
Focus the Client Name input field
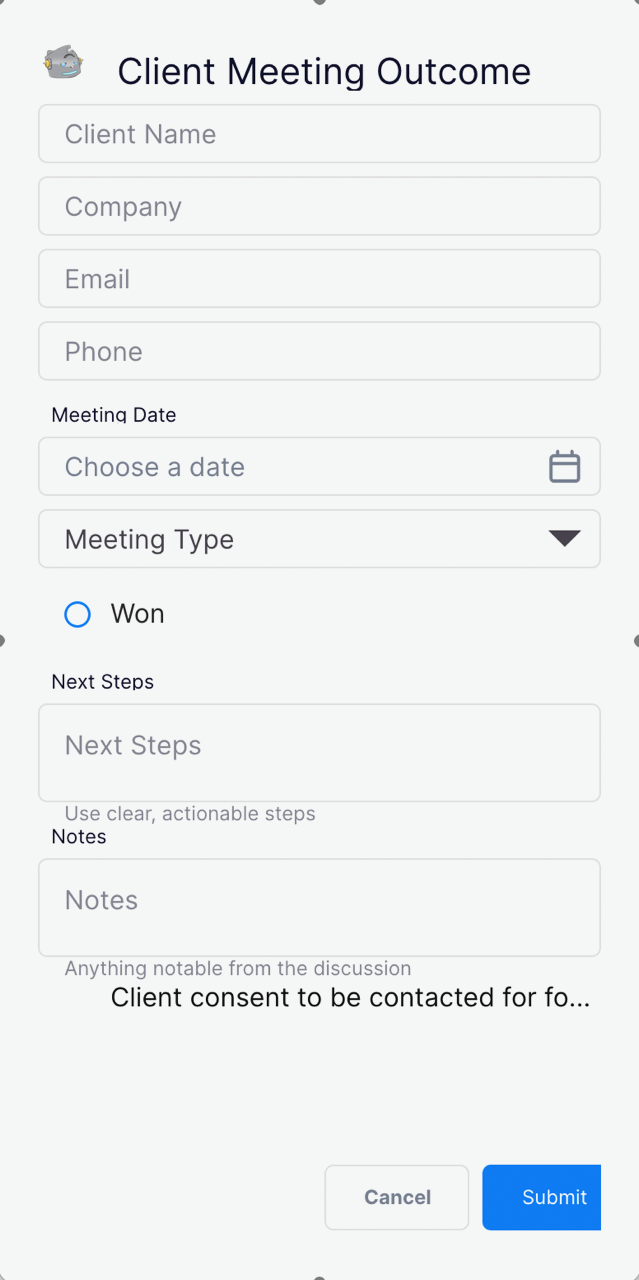click(319, 134)
